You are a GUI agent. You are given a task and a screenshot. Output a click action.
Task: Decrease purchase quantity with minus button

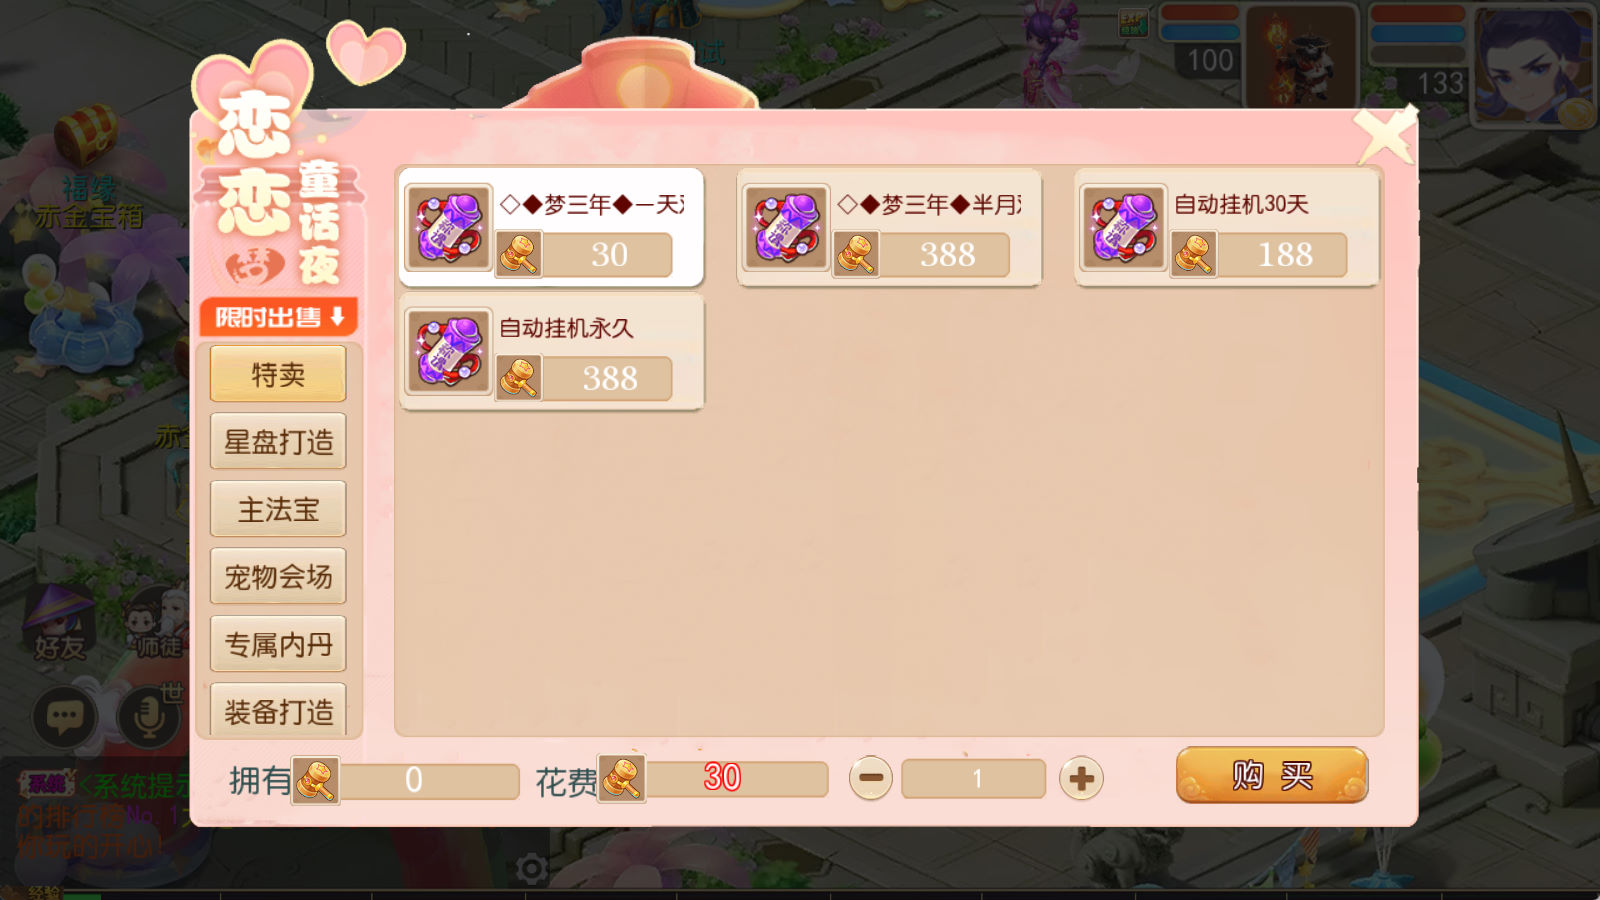click(x=871, y=778)
